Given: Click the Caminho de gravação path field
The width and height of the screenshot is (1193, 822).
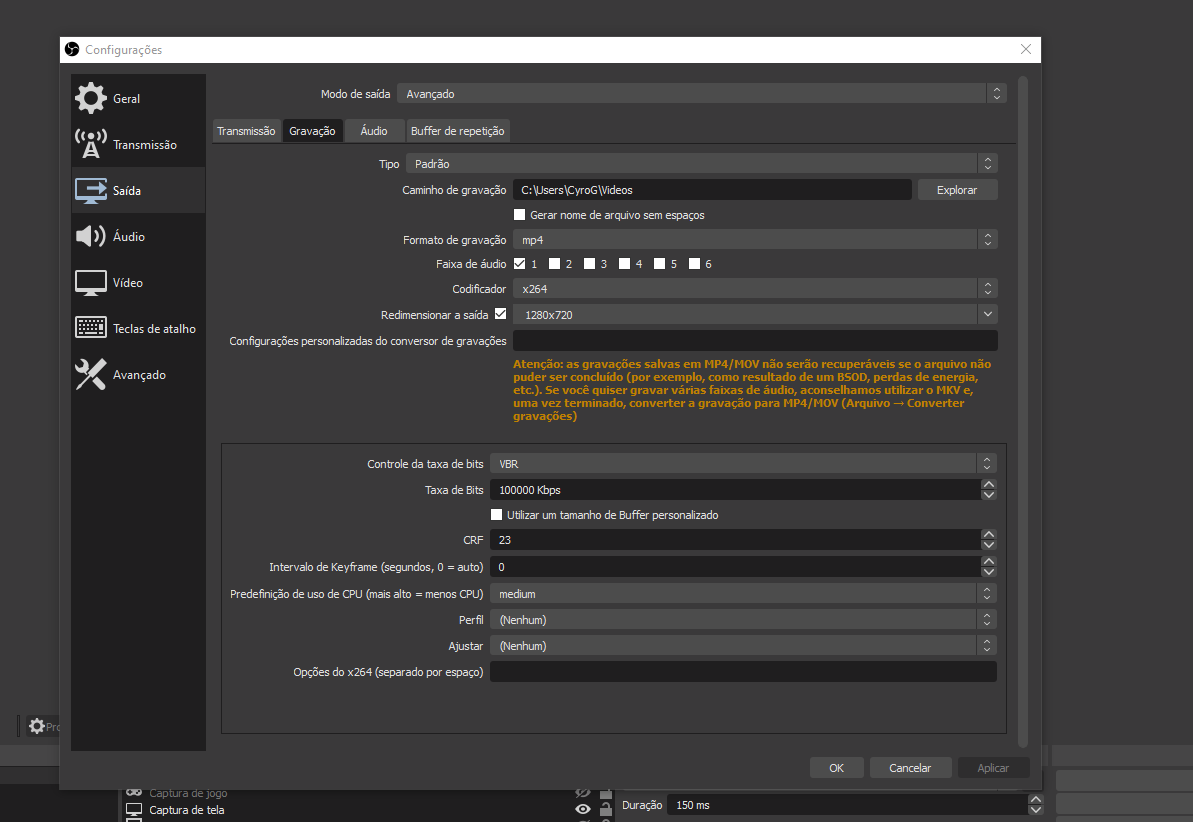Looking at the screenshot, I should pyautogui.click(x=712, y=190).
